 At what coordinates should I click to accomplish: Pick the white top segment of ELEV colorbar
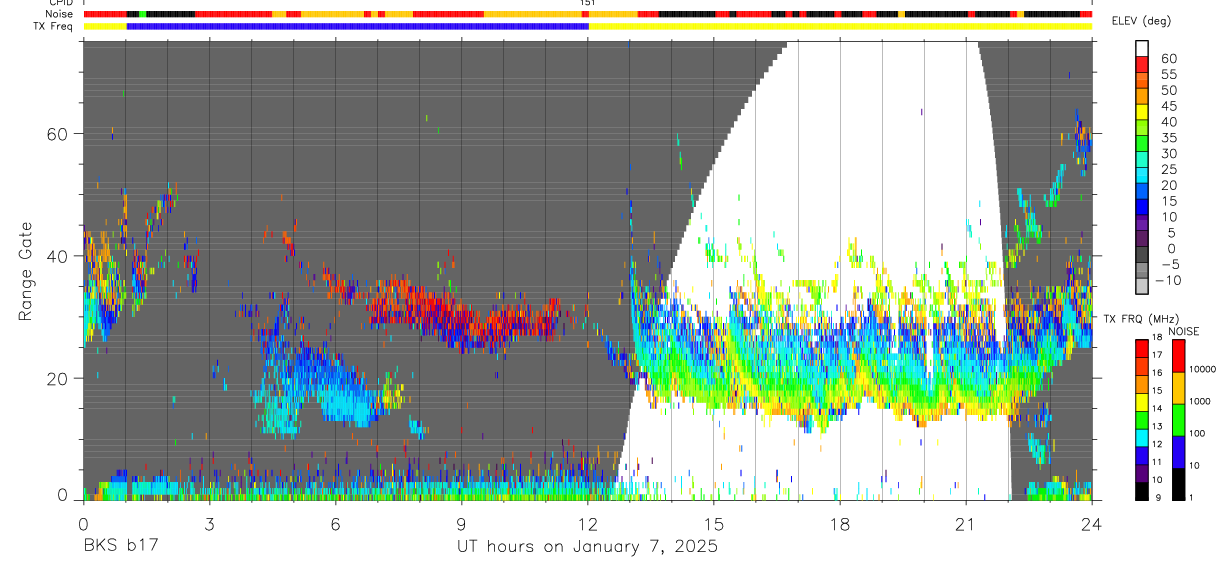click(x=1141, y=49)
